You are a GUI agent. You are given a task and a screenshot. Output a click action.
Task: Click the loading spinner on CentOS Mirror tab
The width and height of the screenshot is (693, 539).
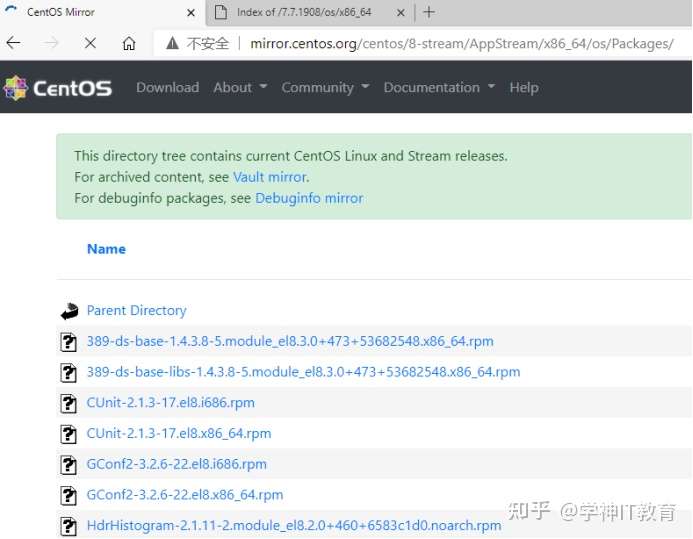(11, 11)
